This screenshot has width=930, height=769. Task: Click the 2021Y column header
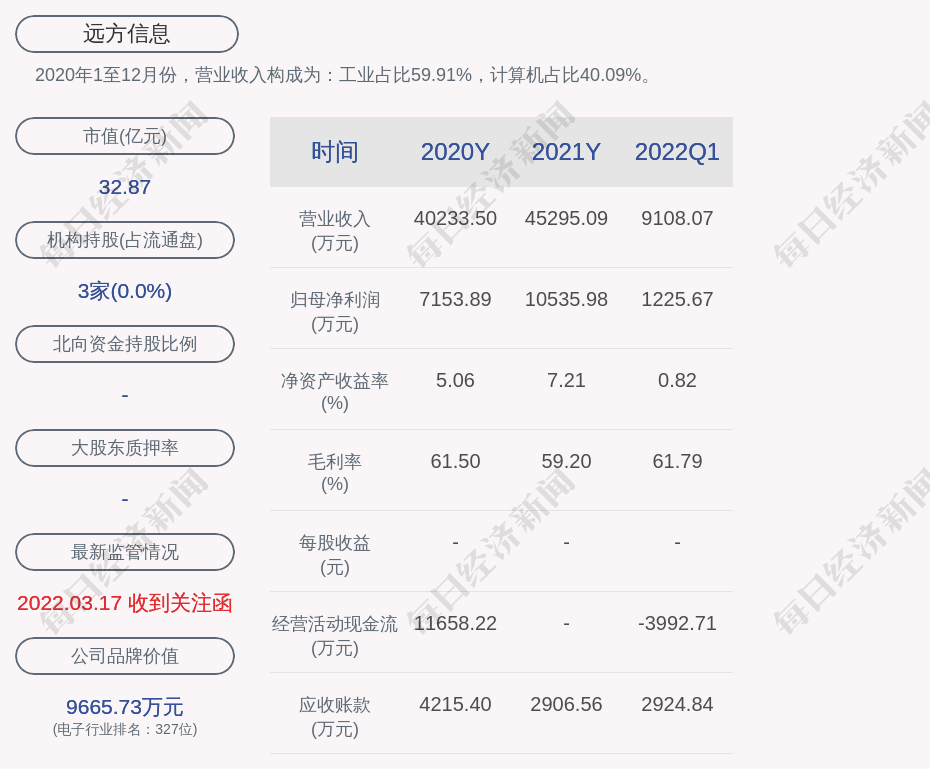566,152
